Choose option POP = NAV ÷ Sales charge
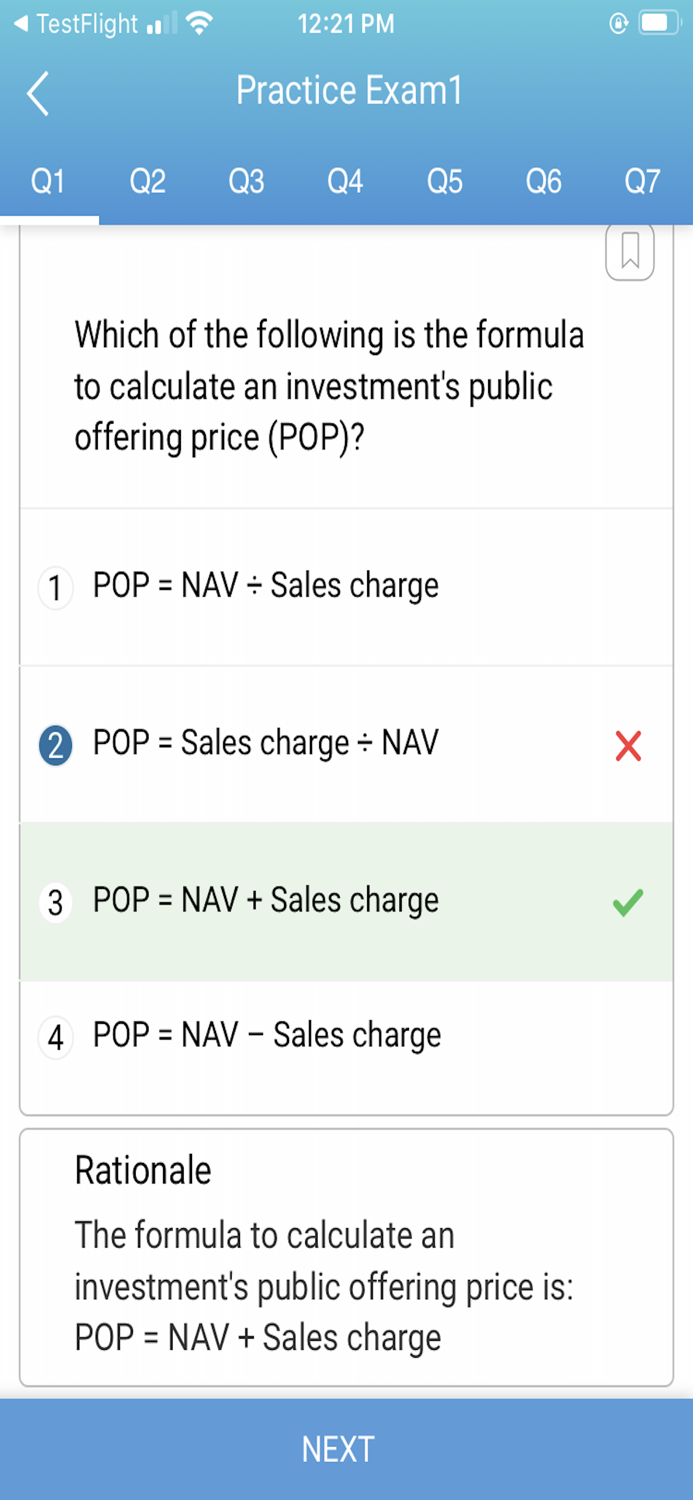The height and width of the screenshot is (1500, 693). [266, 586]
